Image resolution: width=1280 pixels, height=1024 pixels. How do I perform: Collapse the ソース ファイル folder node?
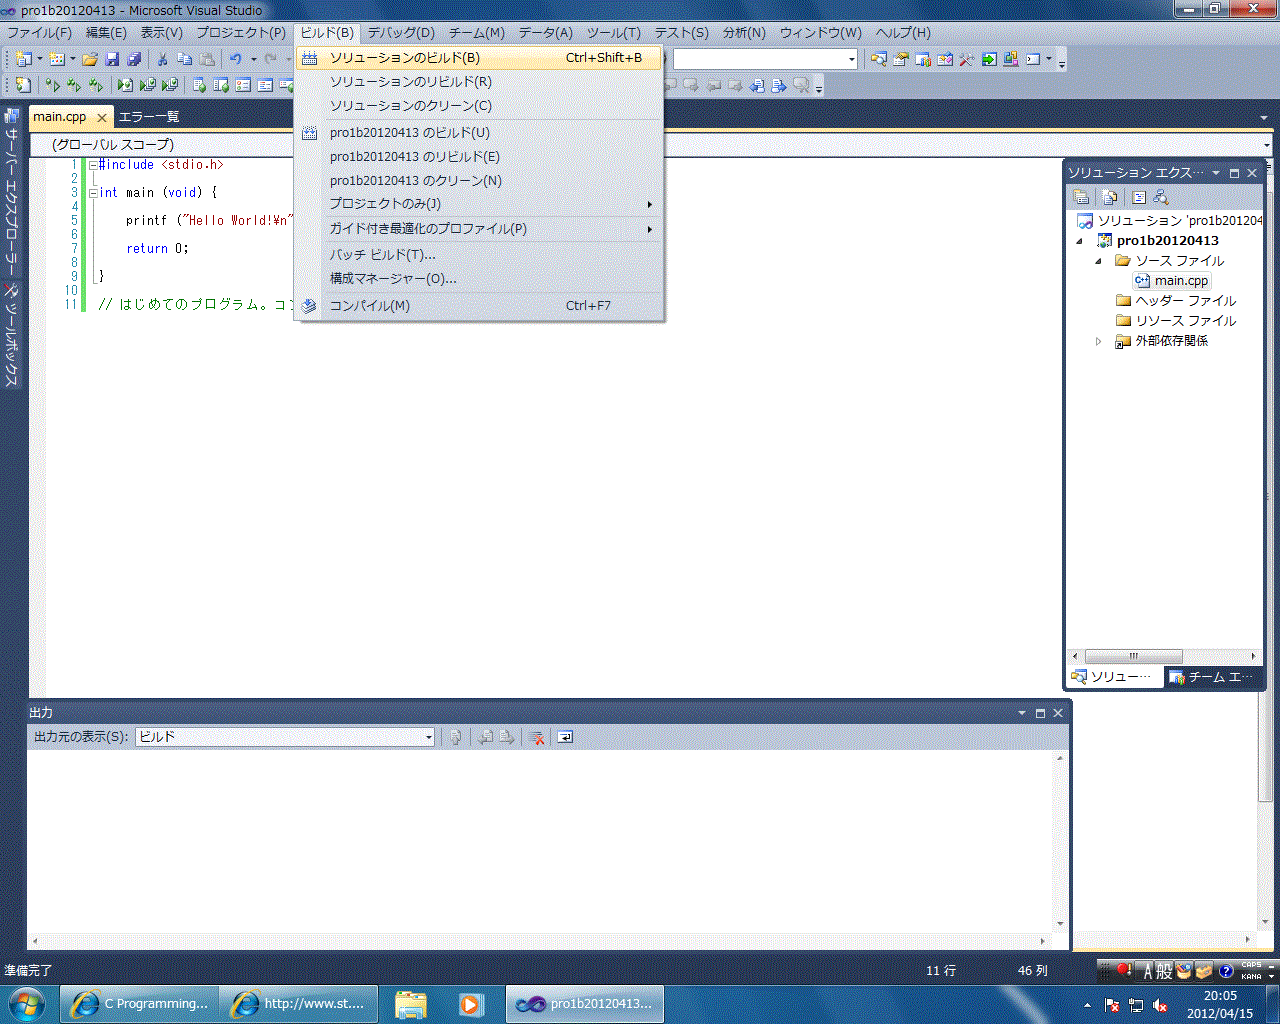[1098, 261]
